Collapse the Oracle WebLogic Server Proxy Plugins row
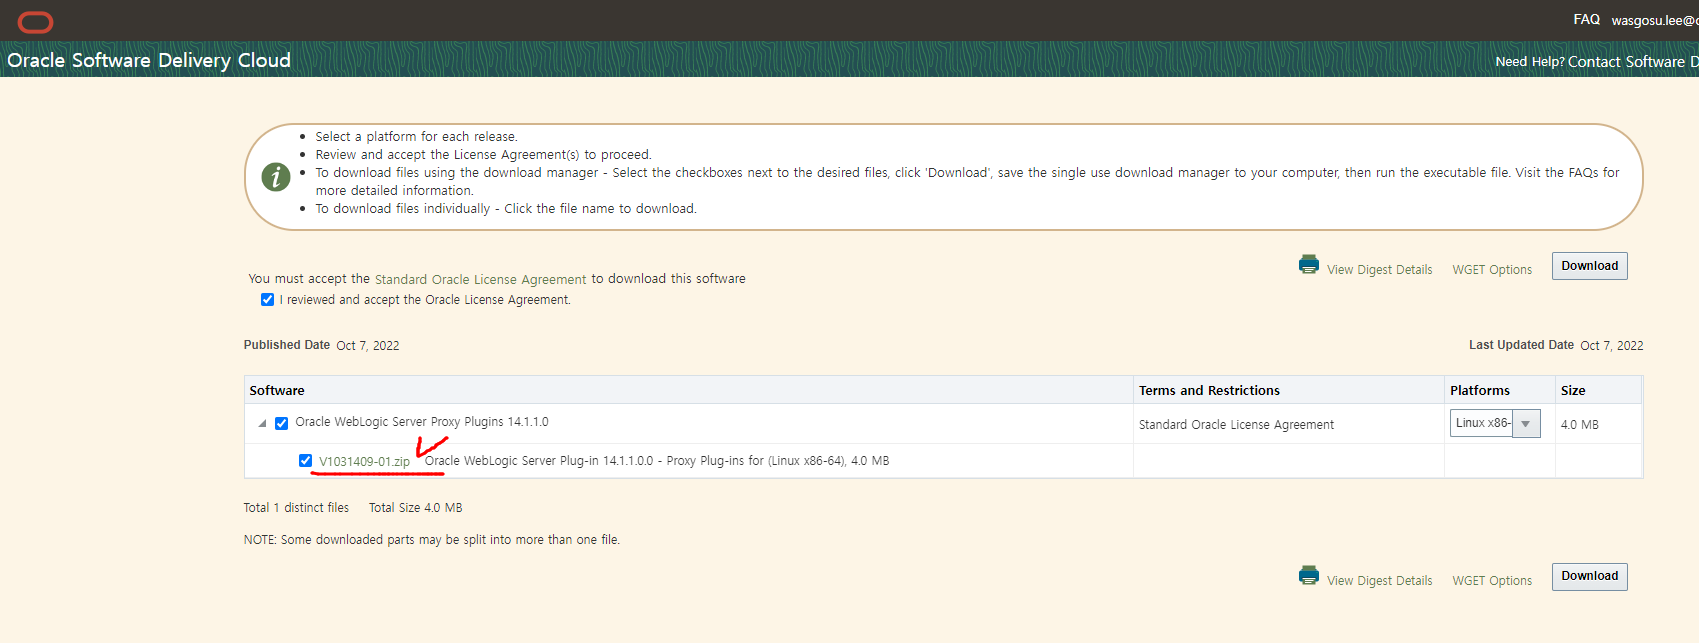This screenshot has width=1699, height=643. point(262,423)
